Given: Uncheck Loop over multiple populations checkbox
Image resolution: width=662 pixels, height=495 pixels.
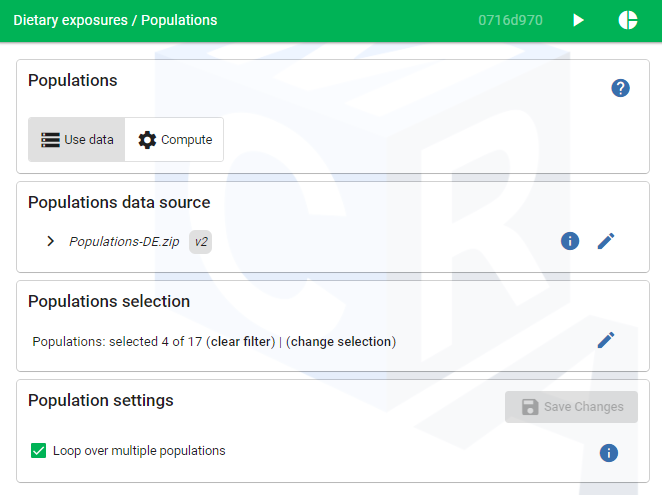Looking at the screenshot, I should pyautogui.click(x=39, y=451).
